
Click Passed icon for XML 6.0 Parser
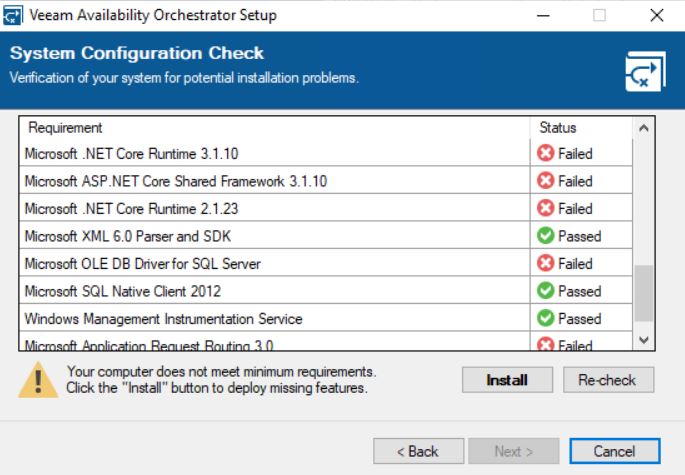coord(545,236)
